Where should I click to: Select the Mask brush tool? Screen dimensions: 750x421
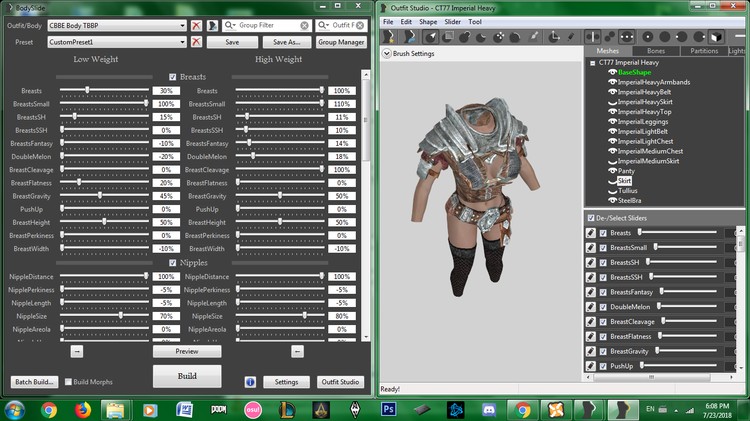coord(448,37)
